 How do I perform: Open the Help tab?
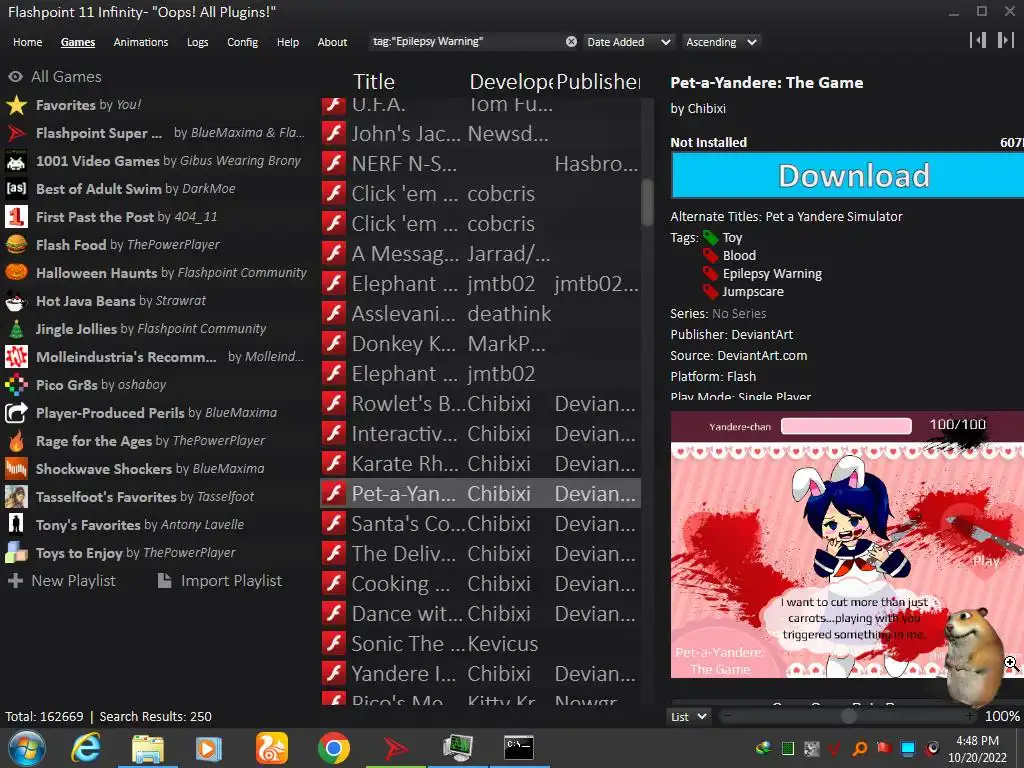(x=287, y=42)
